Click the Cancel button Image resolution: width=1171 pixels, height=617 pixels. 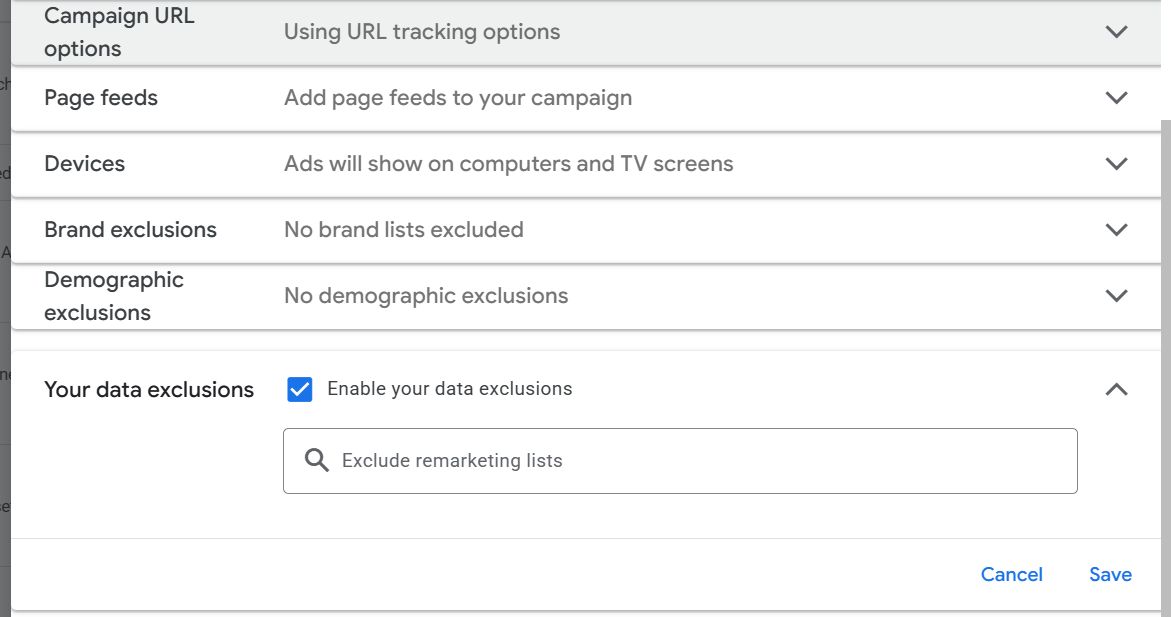[1011, 574]
